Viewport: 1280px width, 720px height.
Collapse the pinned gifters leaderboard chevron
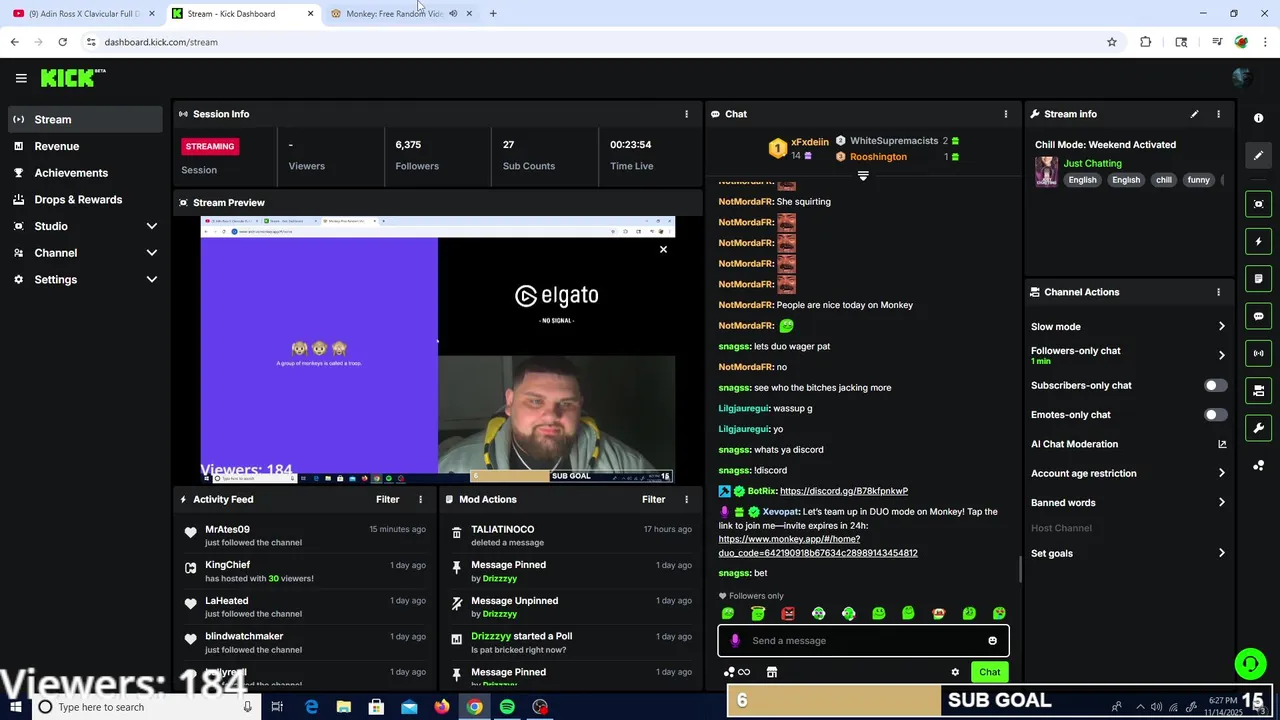863,176
